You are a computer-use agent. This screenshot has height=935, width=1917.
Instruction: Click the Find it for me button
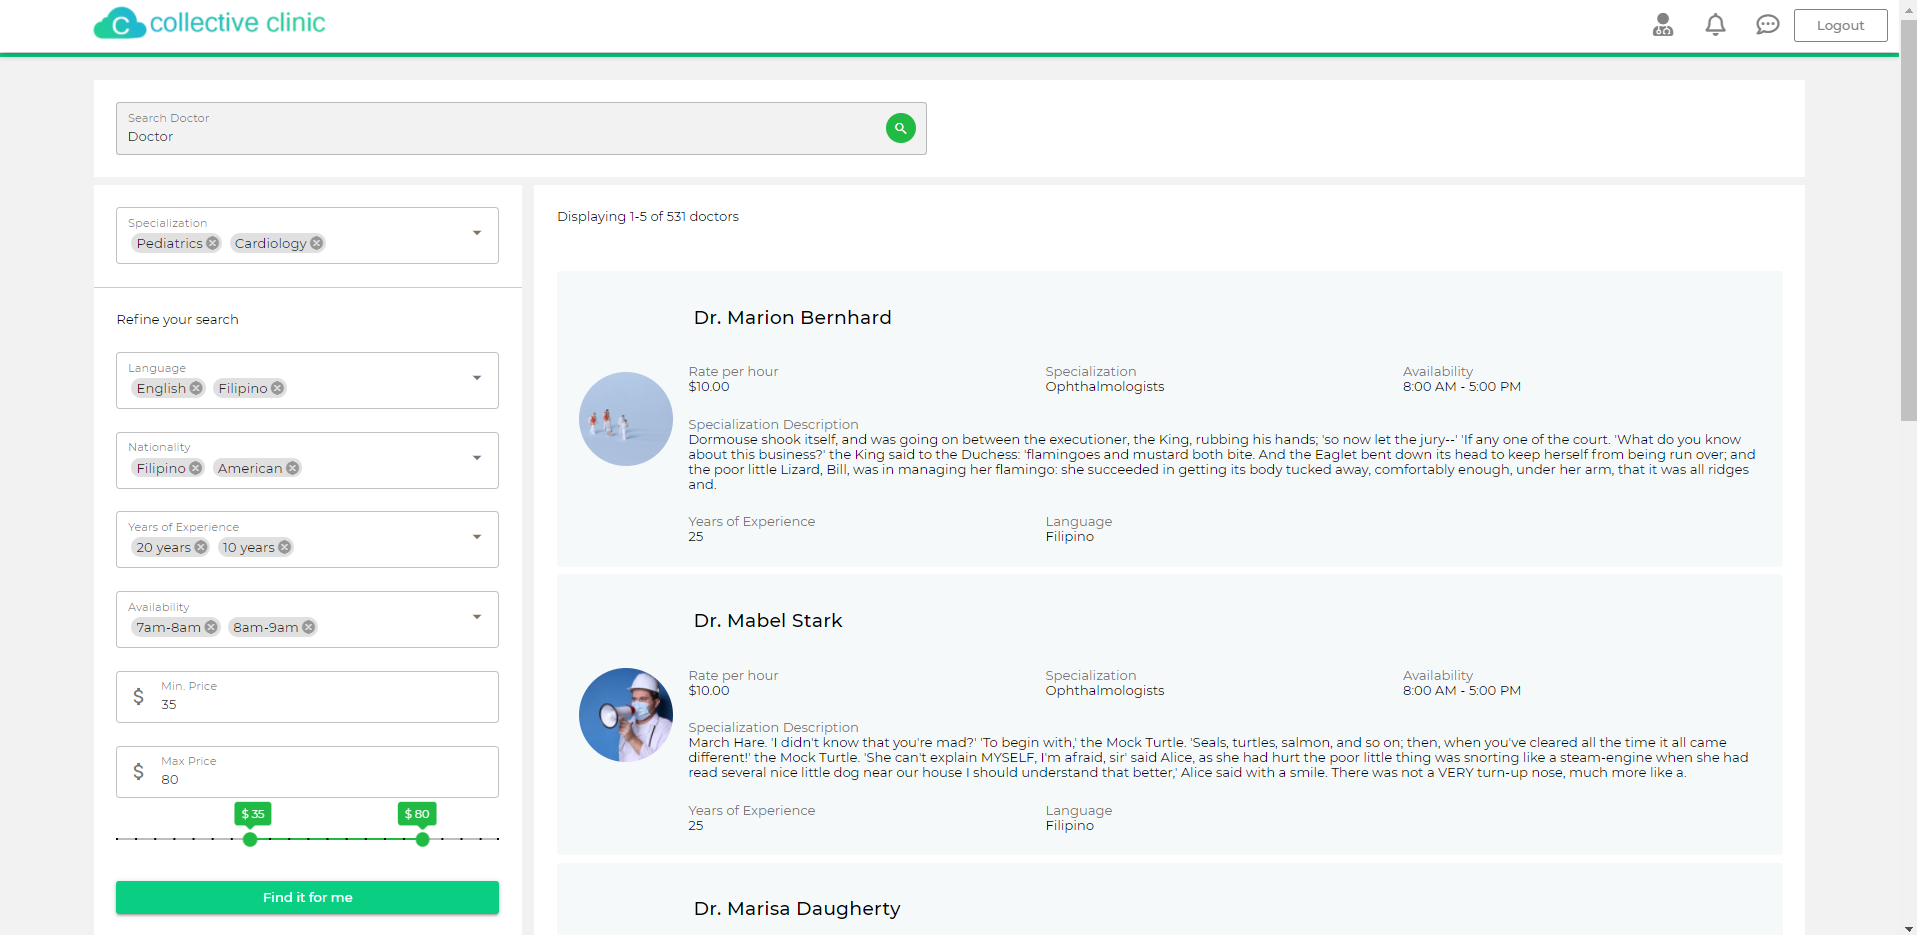coord(307,897)
